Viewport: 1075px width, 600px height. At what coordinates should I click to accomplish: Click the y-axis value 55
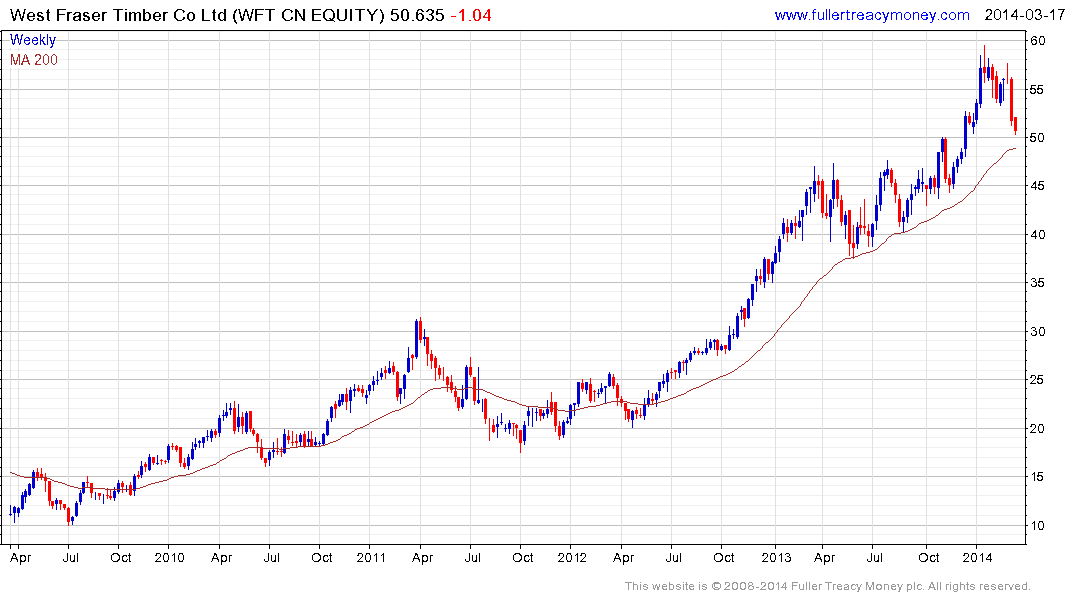[x=1038, y=90]
